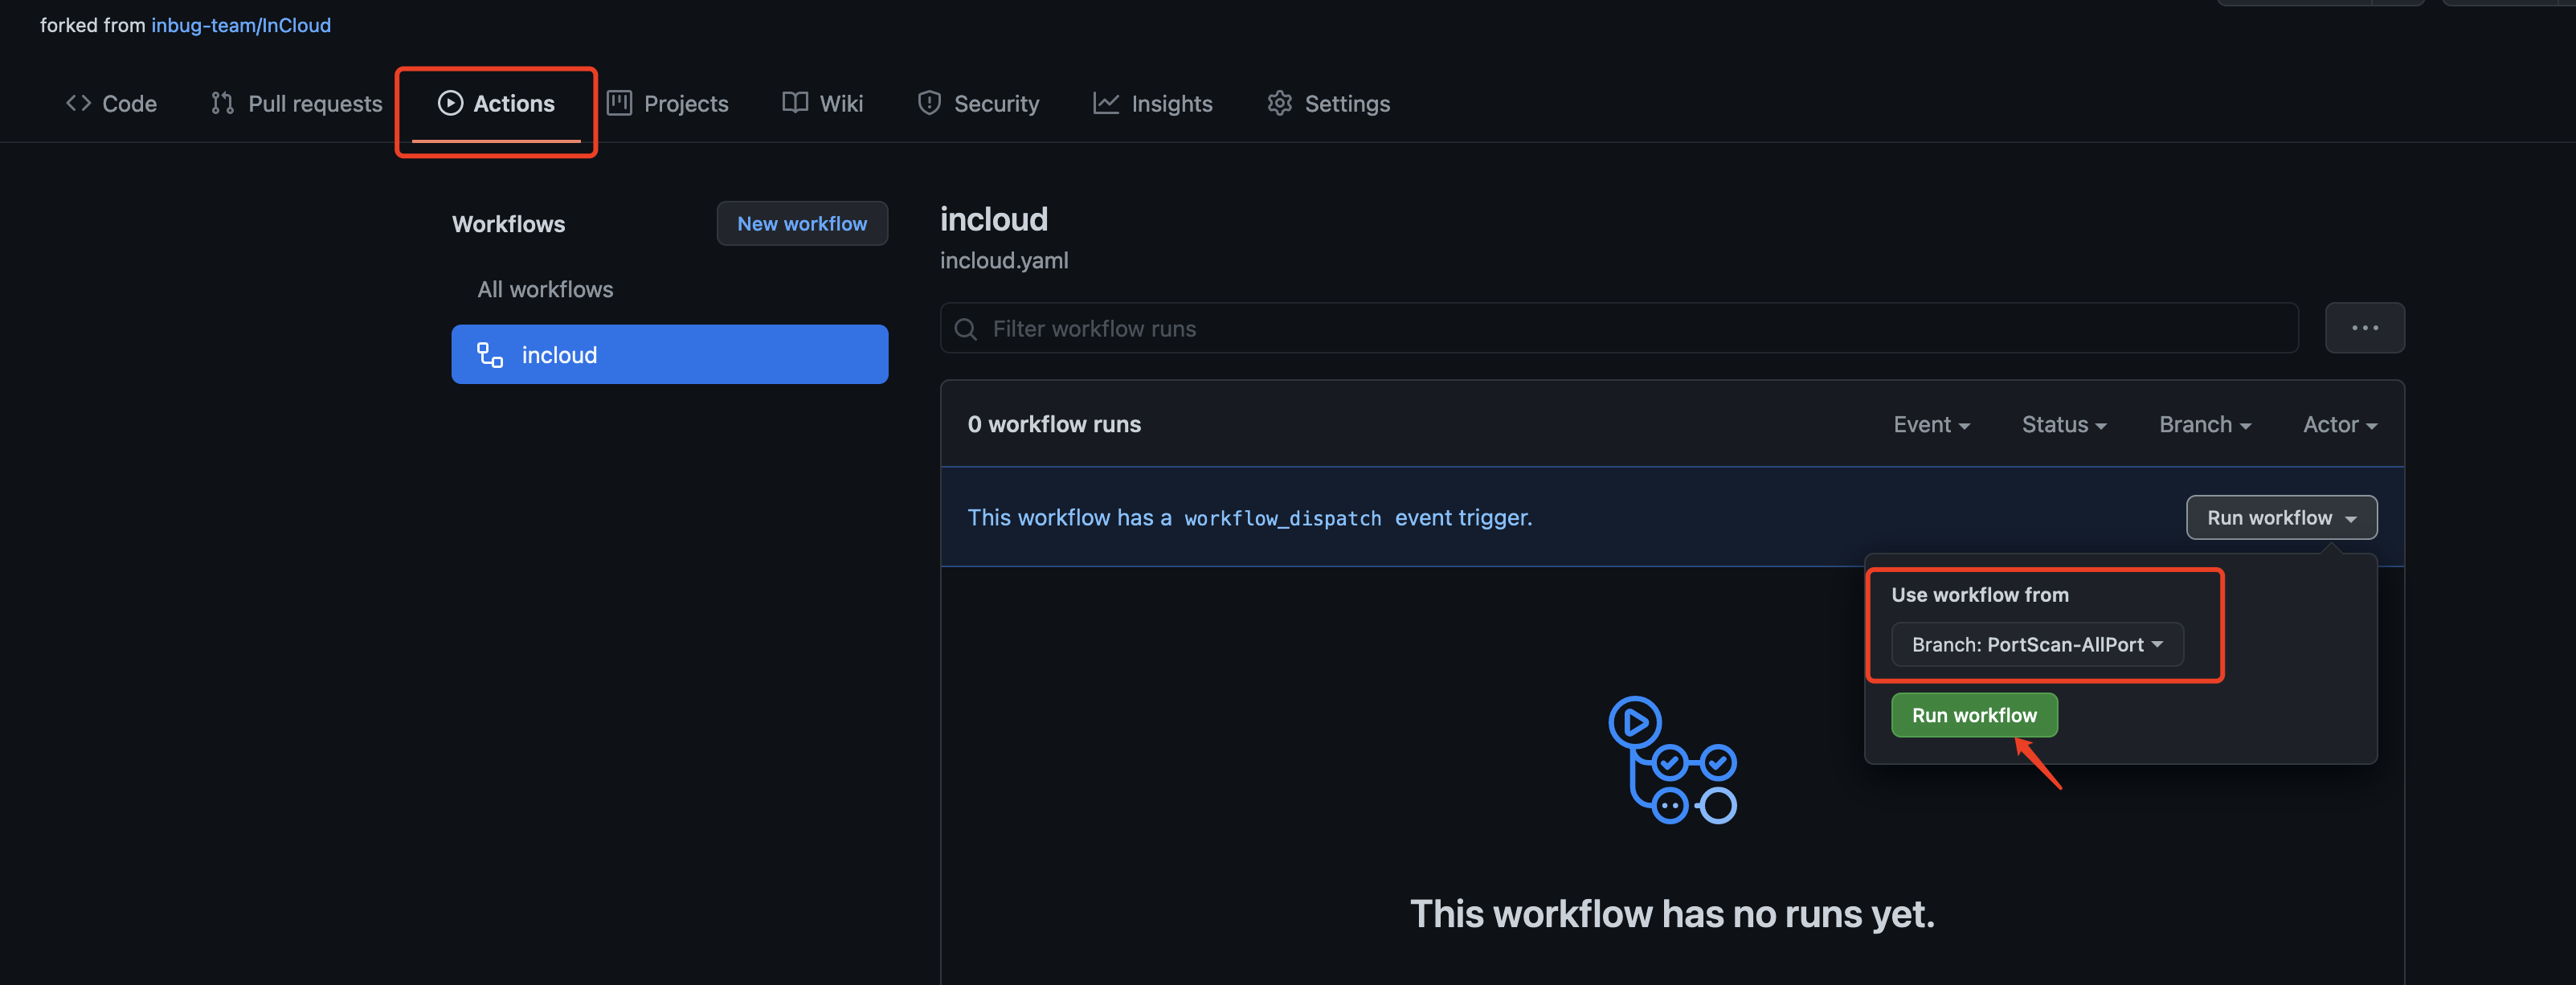Viewport: 2576px width, 985px height.
Task: Select All workflows in sidebar
Action: (545, 290)
